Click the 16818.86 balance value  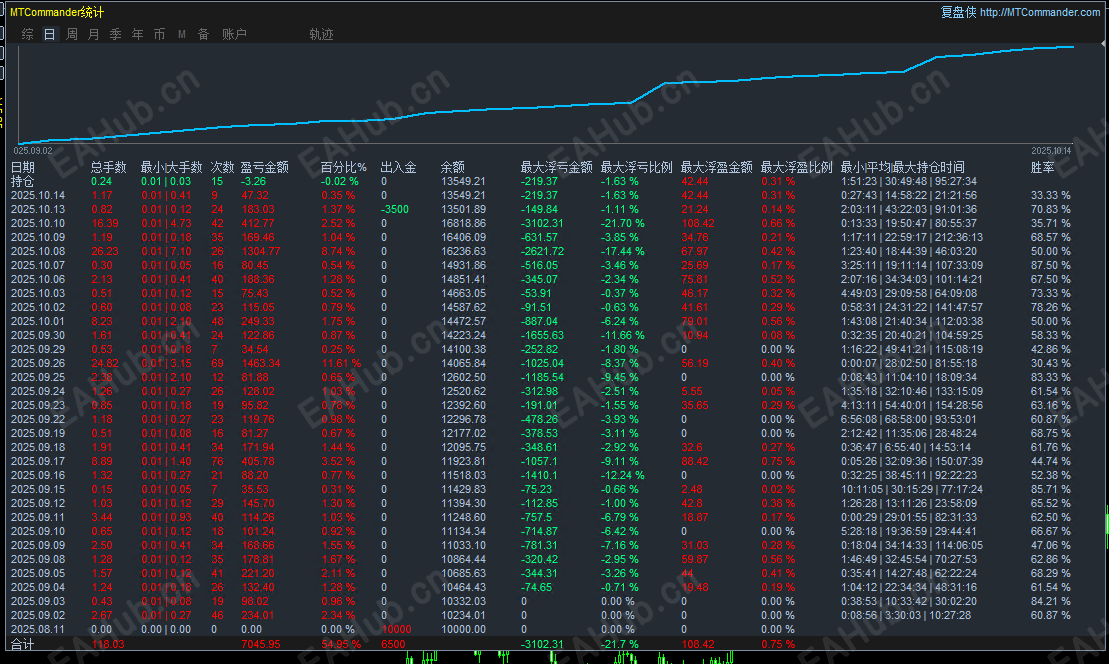(463, 223)
